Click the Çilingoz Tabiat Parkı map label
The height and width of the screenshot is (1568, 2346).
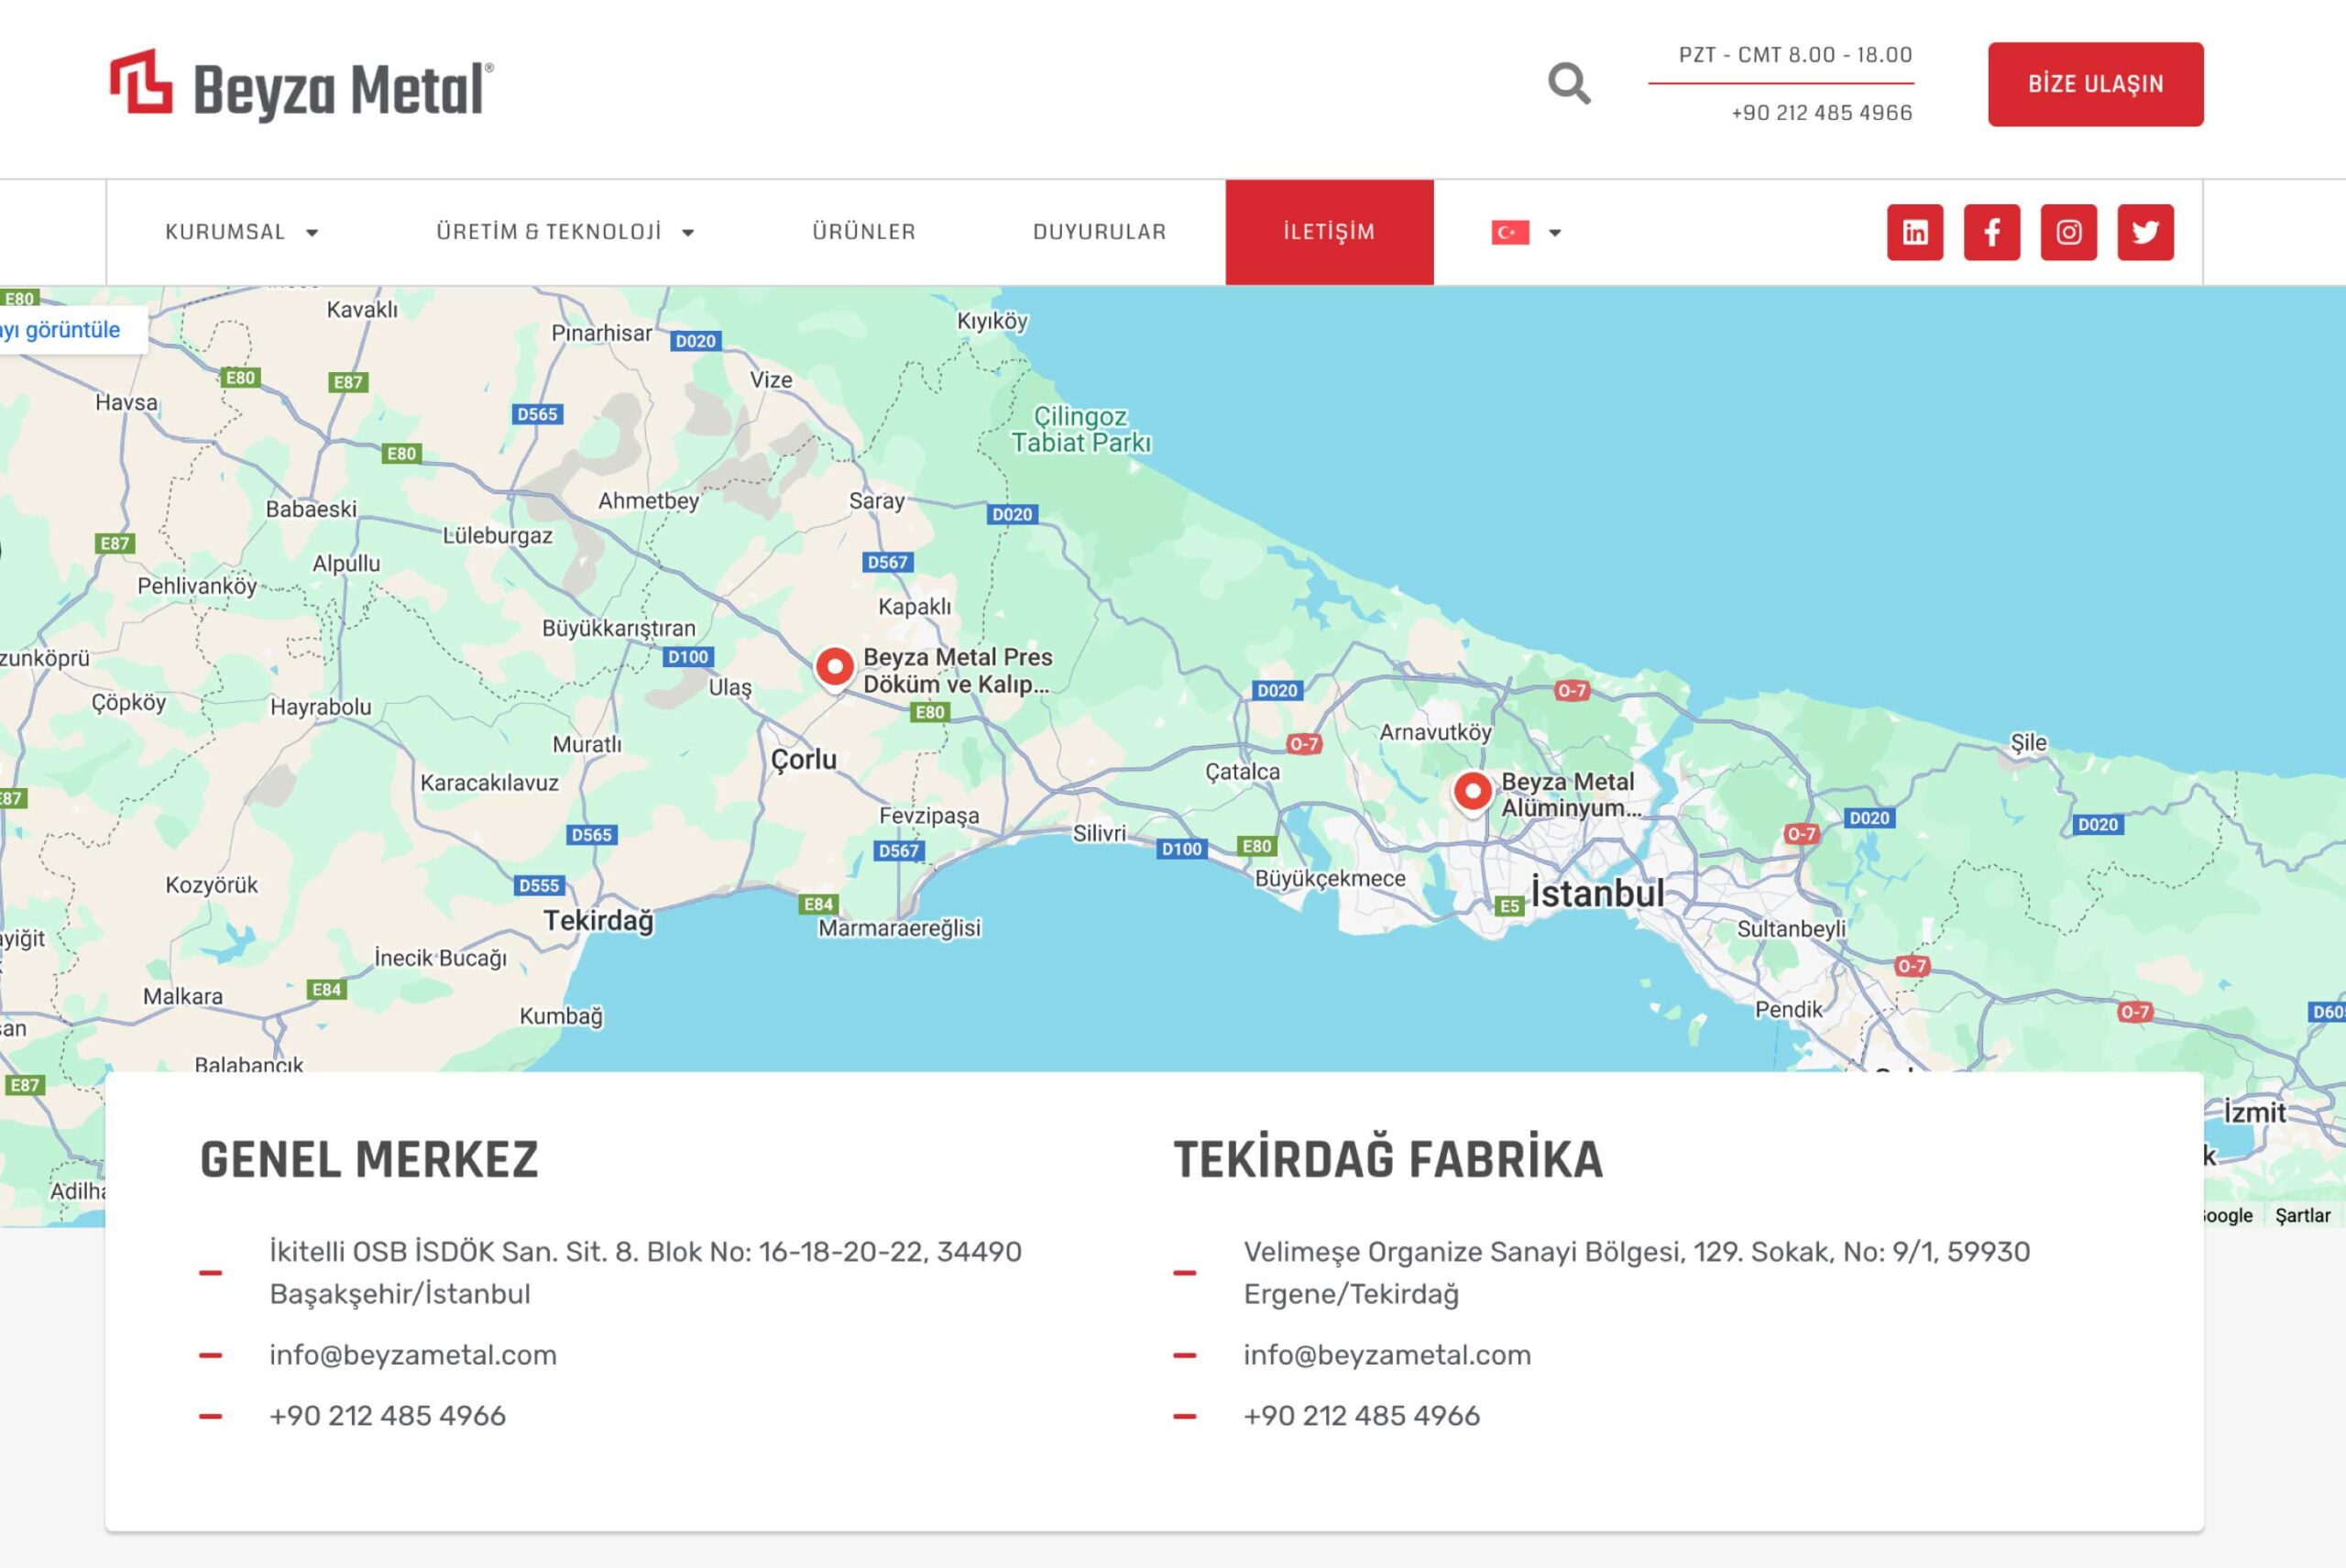1081,429
